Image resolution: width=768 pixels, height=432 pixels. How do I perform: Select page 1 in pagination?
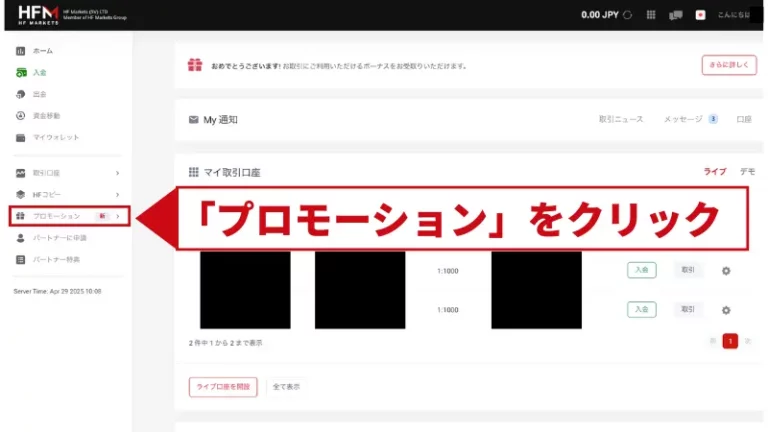730,341
